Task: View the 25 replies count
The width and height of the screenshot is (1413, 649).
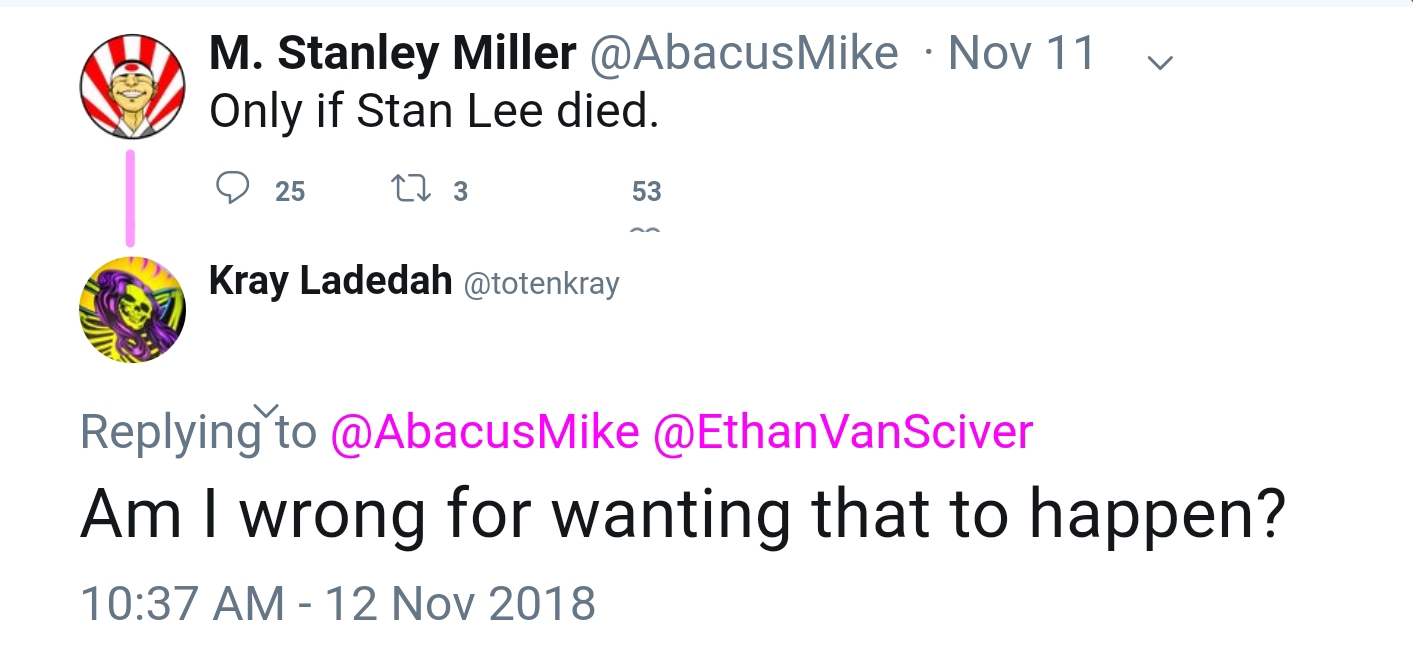Action: [290, 191]
